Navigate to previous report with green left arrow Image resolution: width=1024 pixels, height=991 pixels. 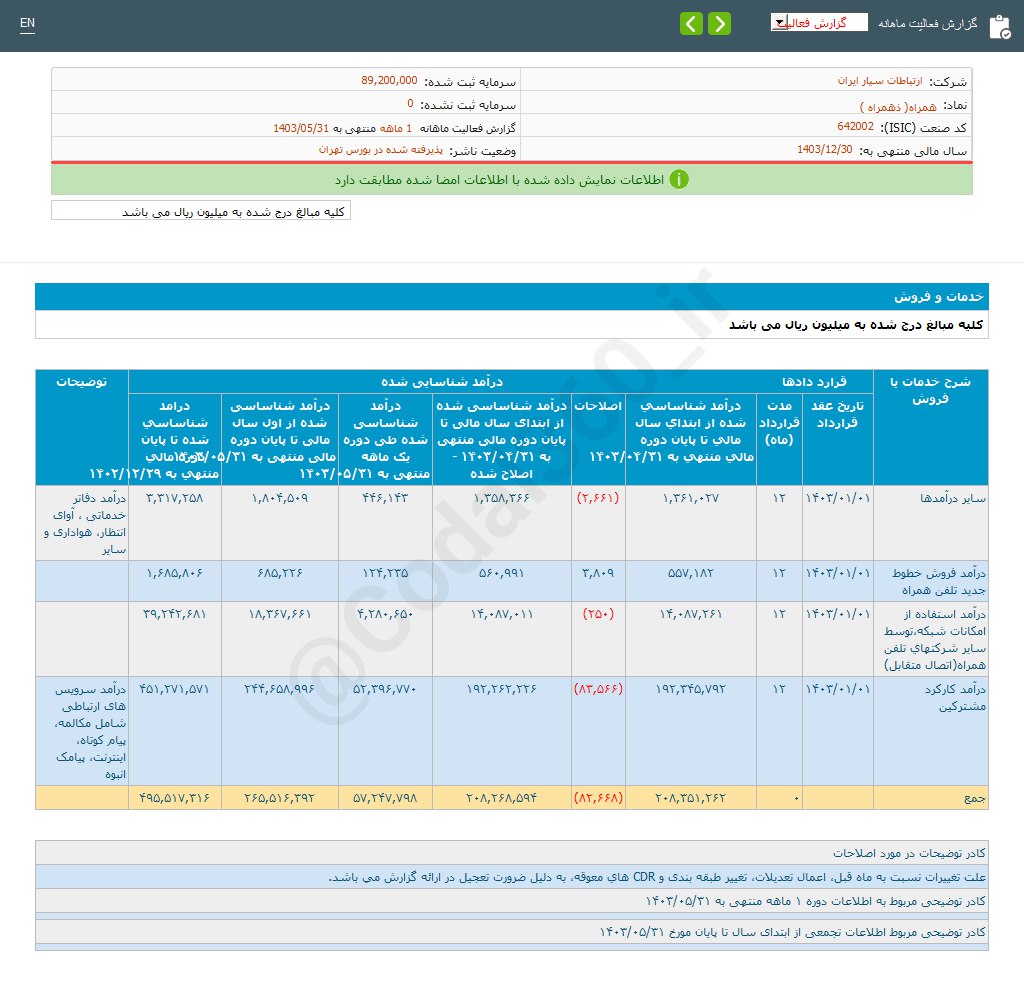click(x=691, y=22)
